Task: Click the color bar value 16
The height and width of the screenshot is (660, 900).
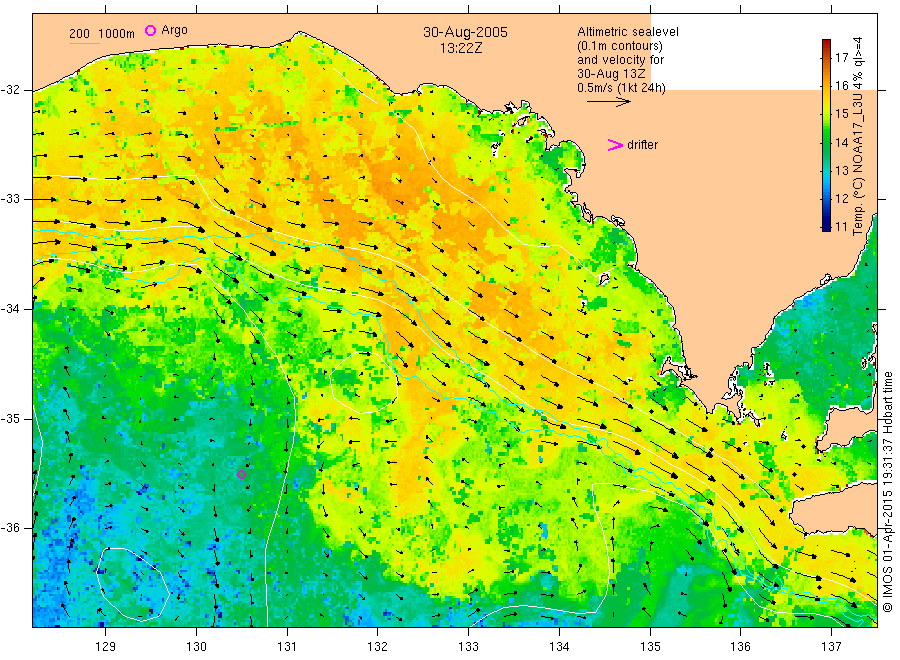Action: point(841,86)
